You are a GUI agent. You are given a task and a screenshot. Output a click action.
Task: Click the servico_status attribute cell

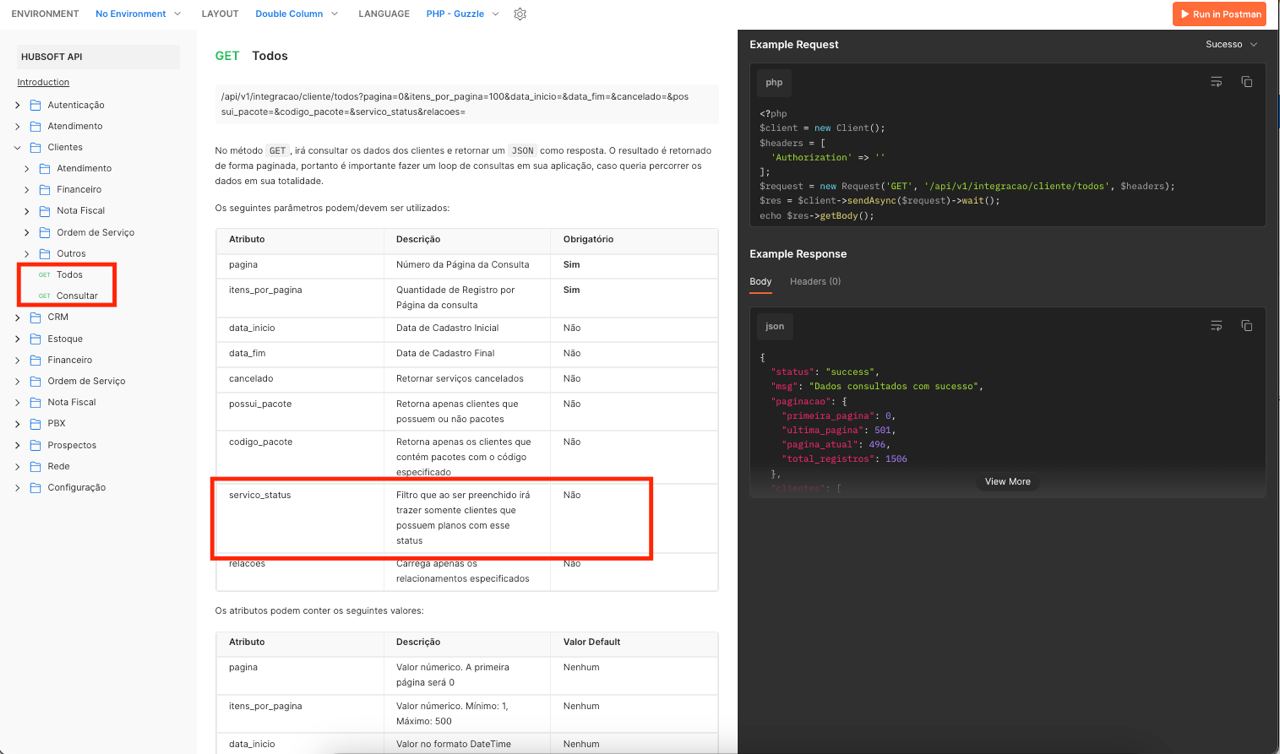[299, 518]
